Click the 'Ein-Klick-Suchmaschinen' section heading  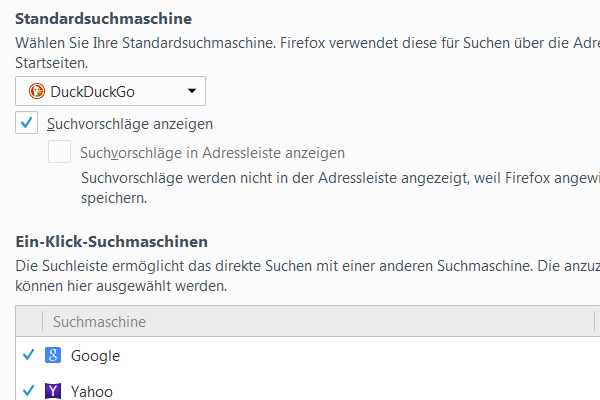click(112, 241)
